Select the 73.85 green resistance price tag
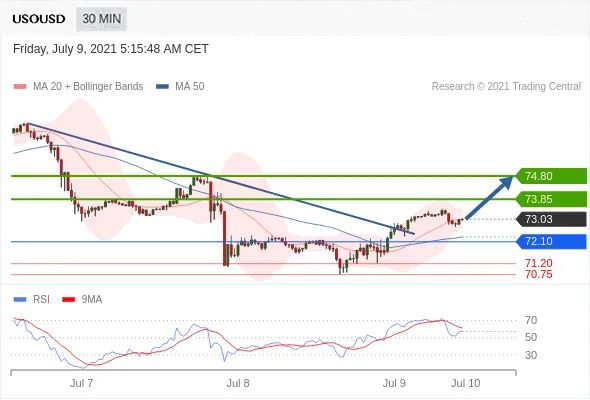The height and width of the screenshot is (400, 590). [551, 199]
